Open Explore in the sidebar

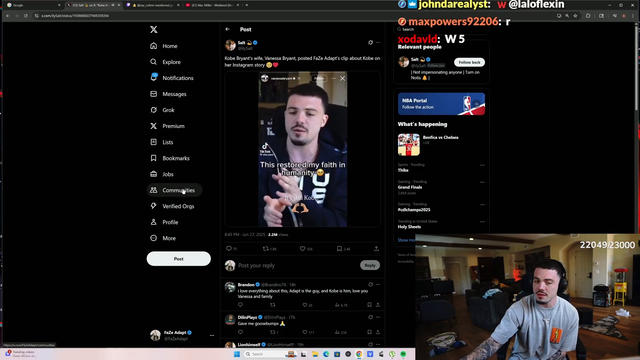click(x=166, y=62)
